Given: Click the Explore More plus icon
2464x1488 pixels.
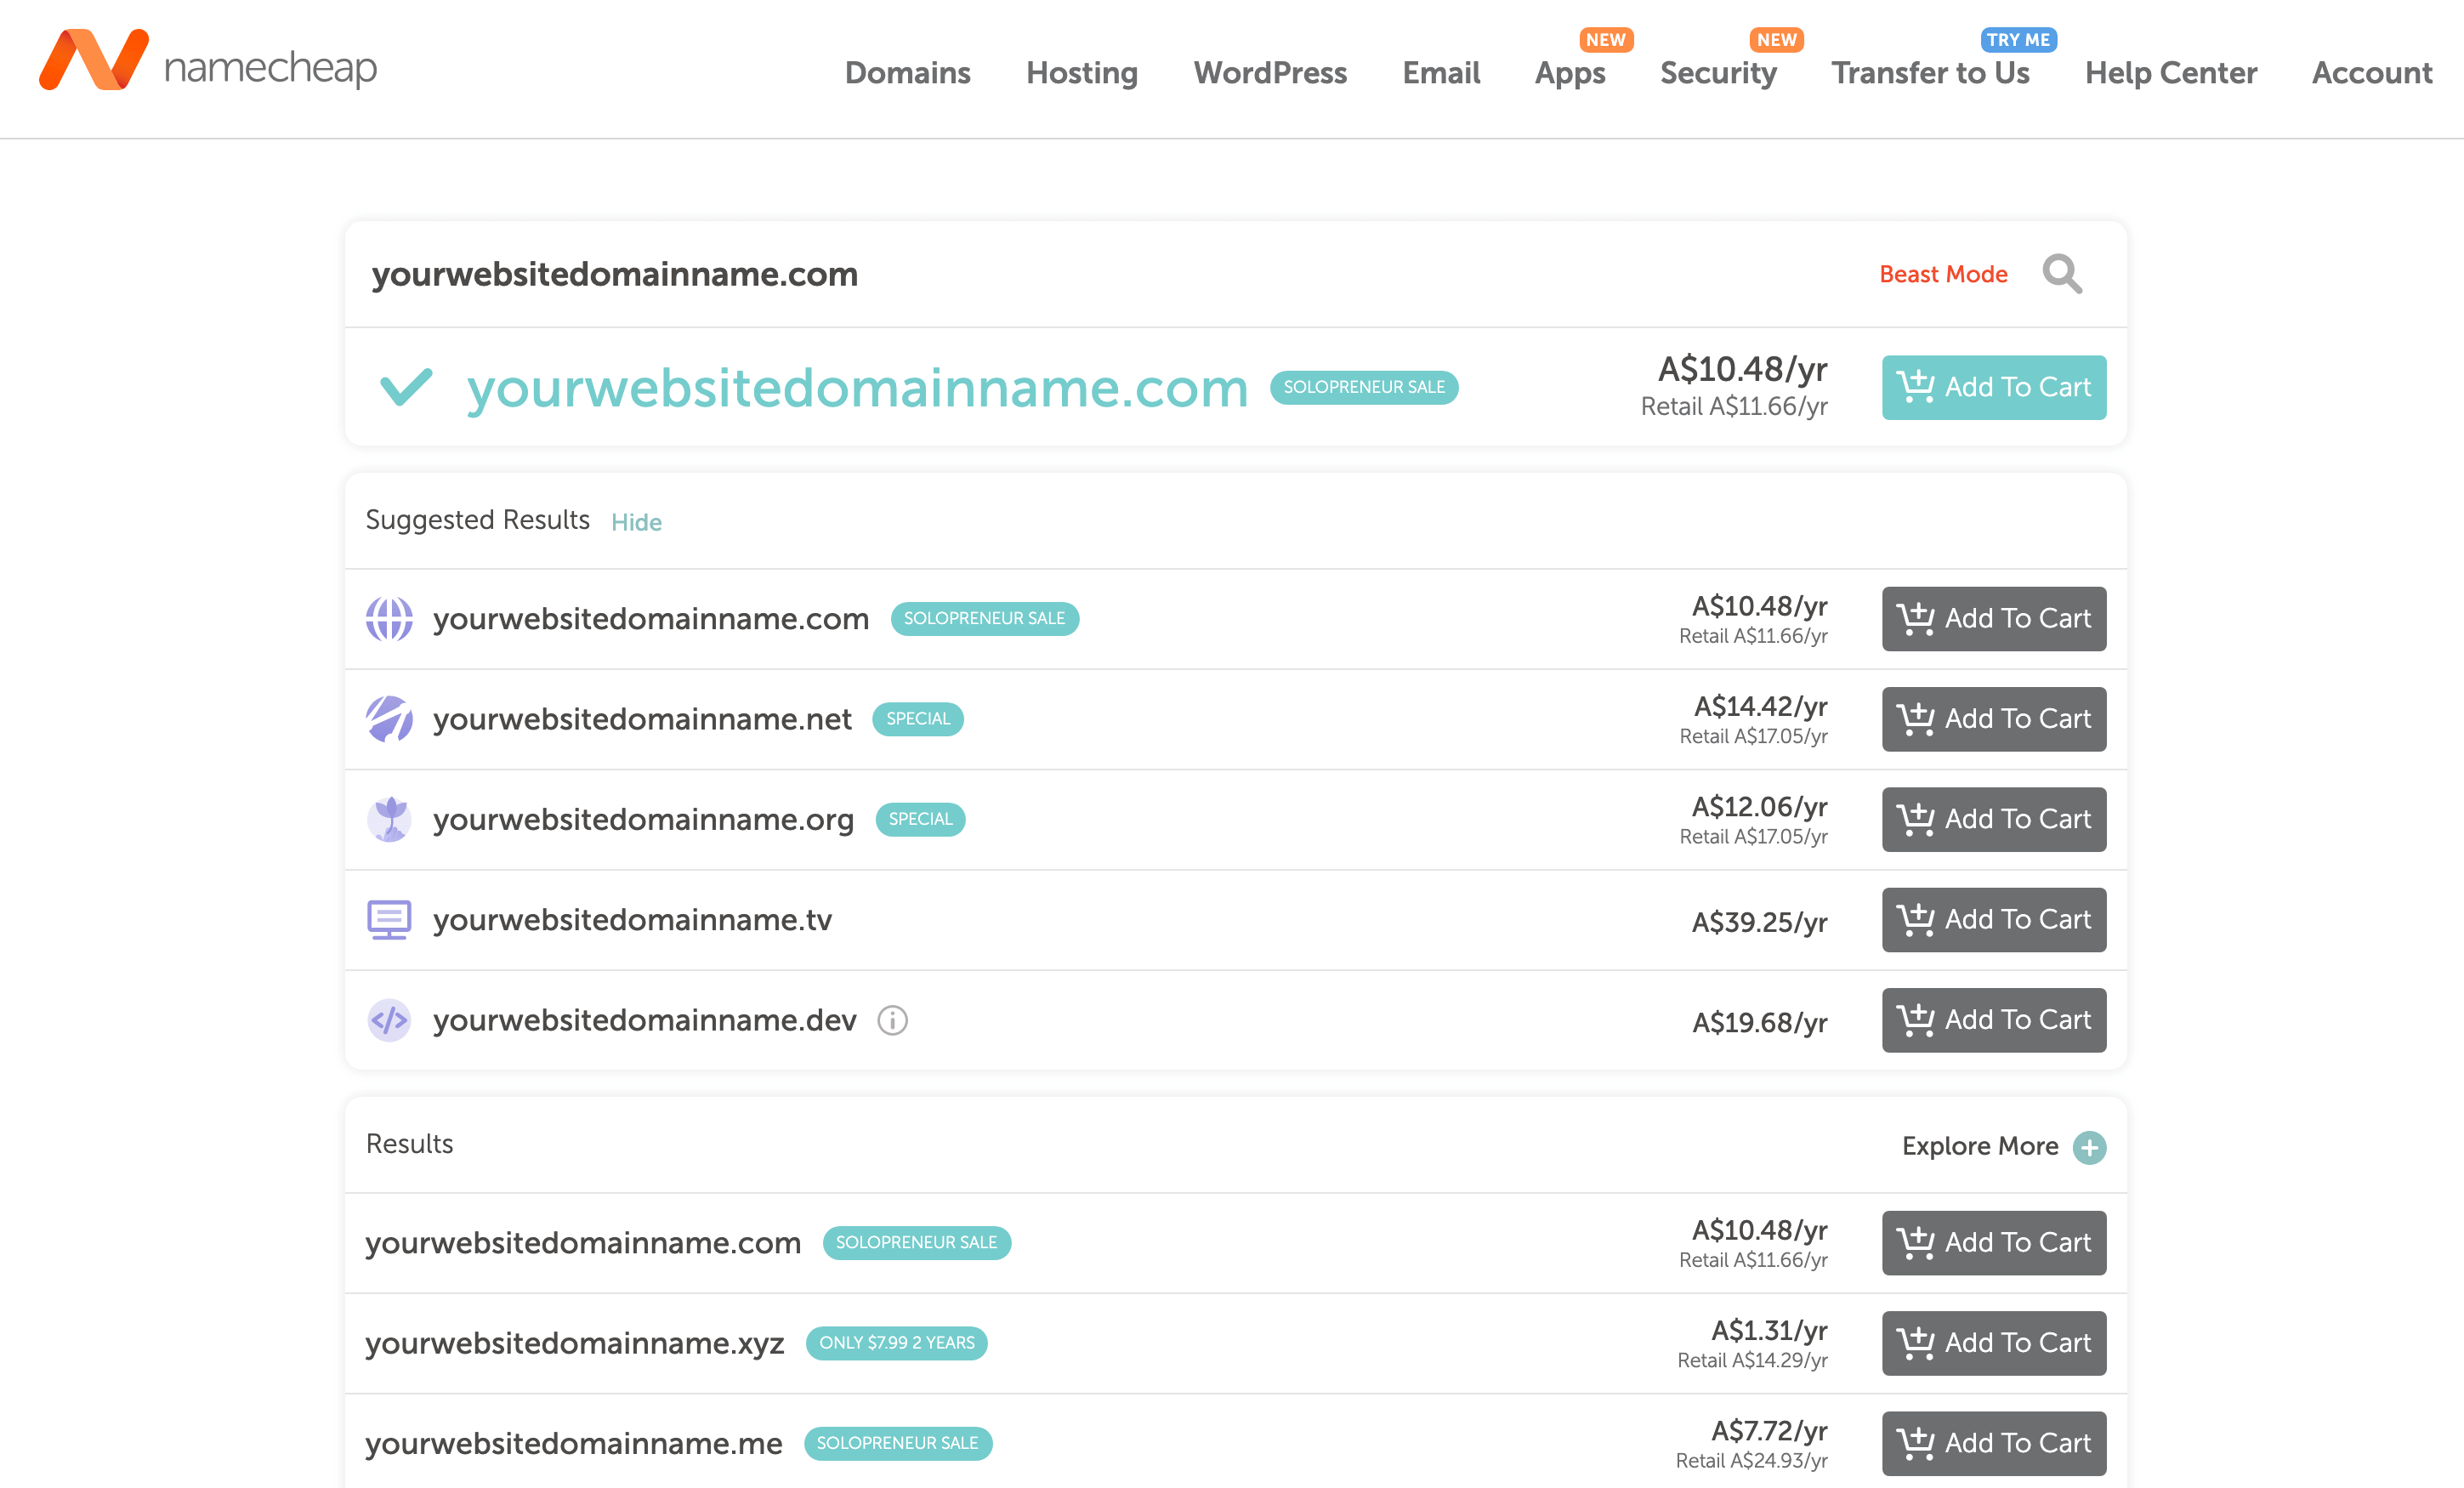Looking at the screenshot, I should click(2089, 1147).
